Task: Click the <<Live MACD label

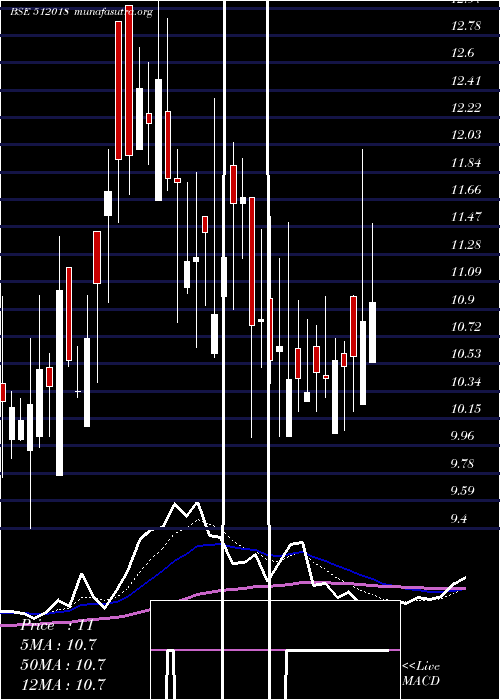Action: [421, 674]
